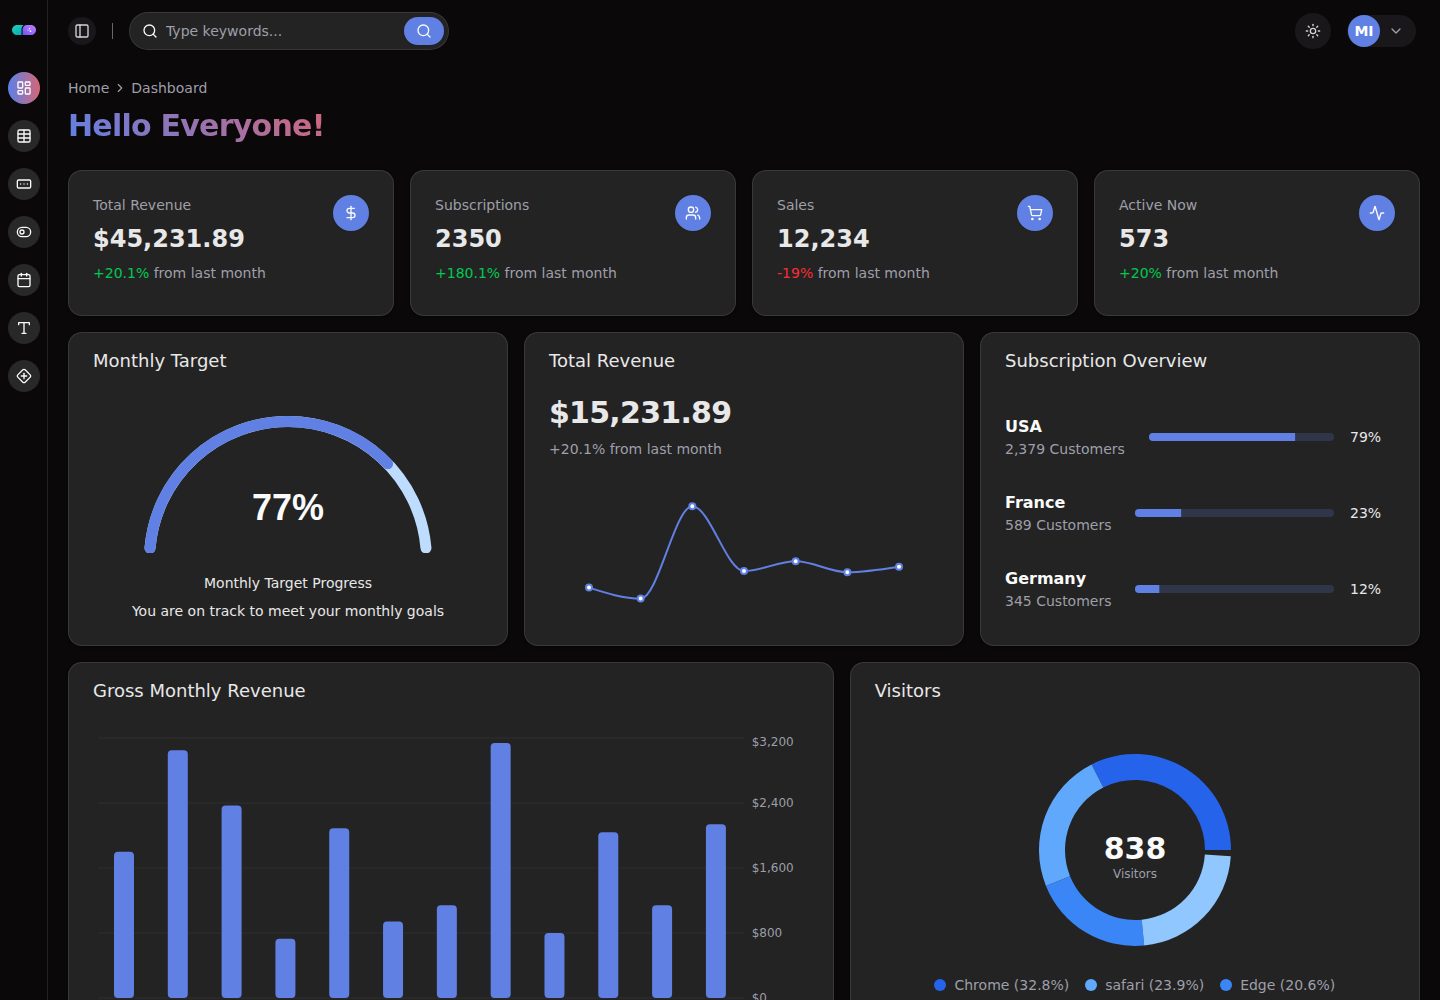Collapse the sidebar panel
Image resolution: width=1440 pixels, height=1000 pixels.
pos(82,31)
